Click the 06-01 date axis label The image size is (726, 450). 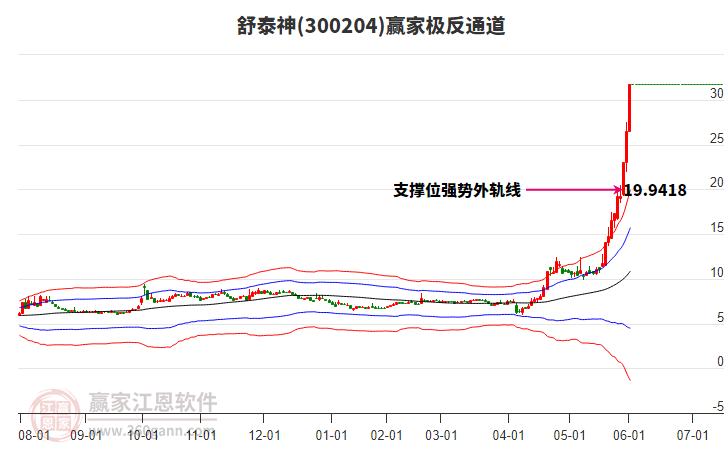[629, 435]
